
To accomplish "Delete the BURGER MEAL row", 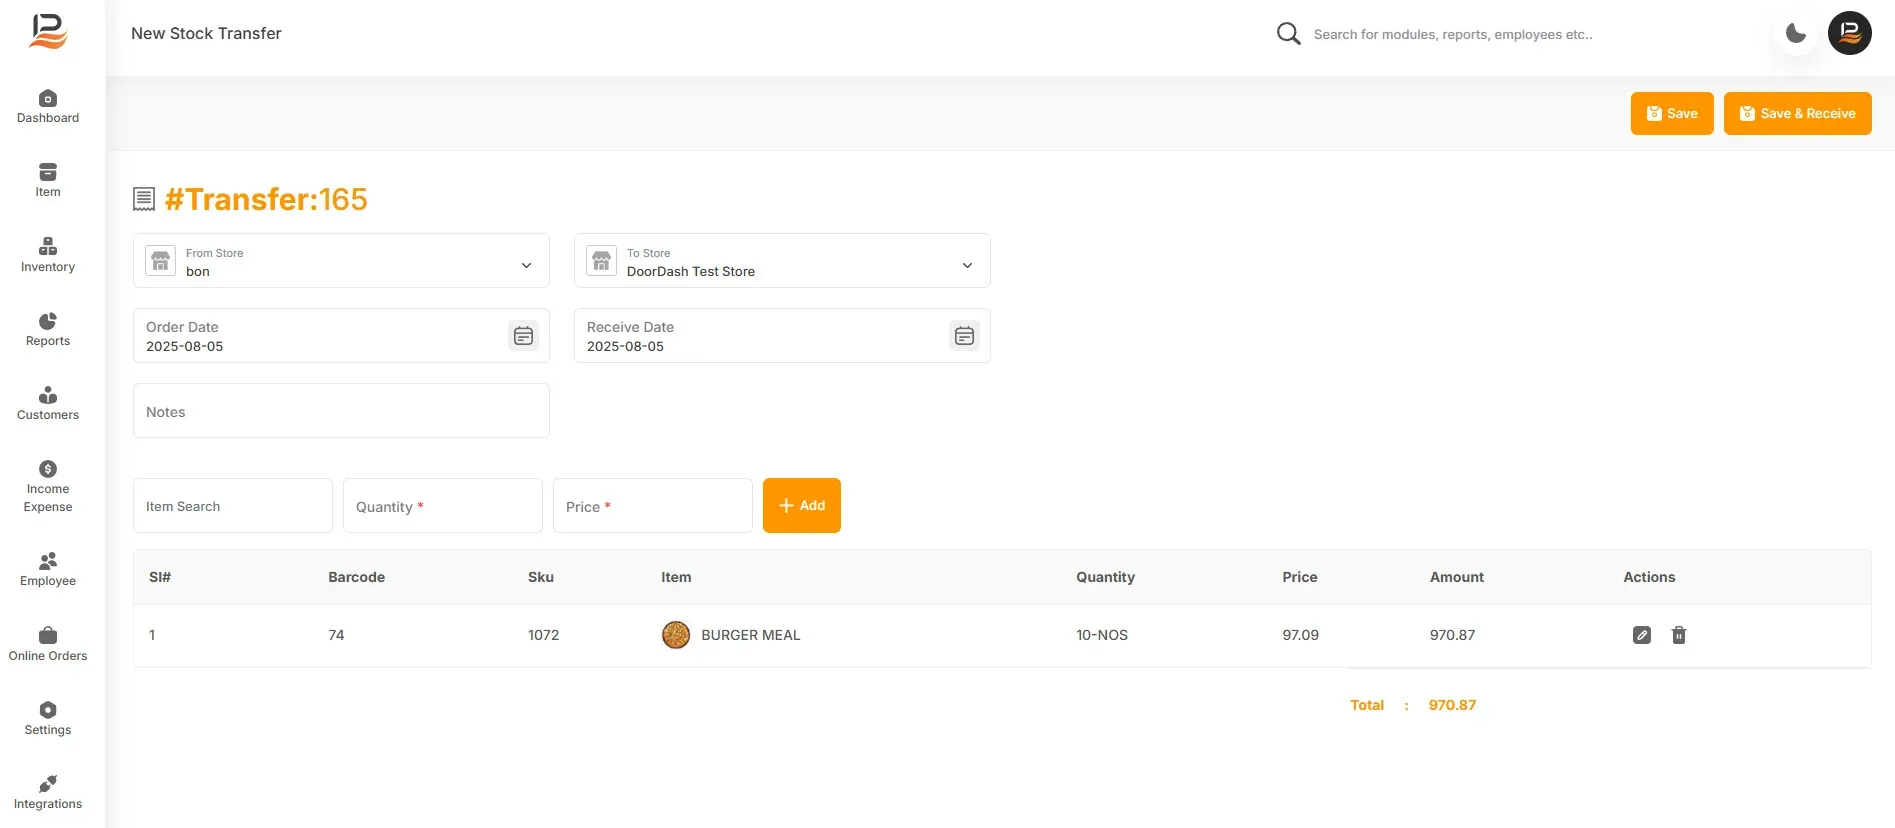I will 1679,635.
